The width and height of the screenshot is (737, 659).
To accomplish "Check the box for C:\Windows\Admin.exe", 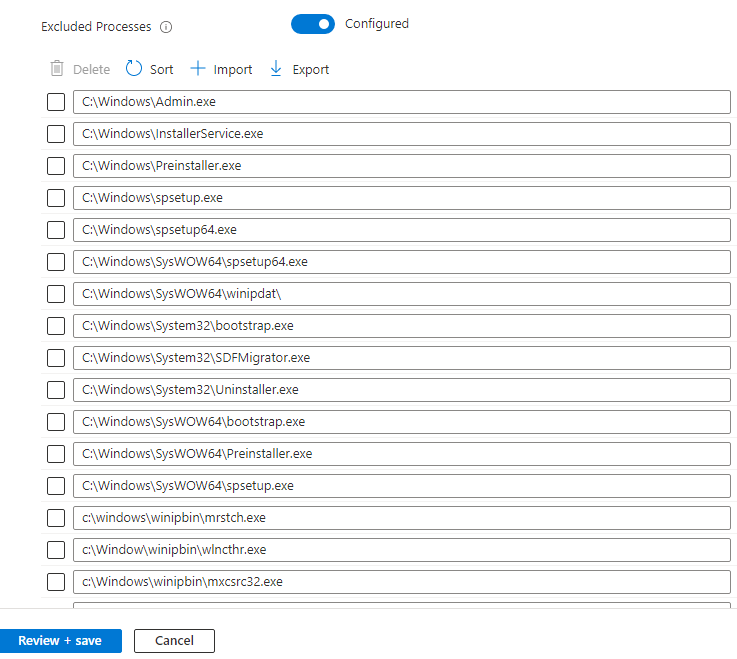I will click(56, 102).
